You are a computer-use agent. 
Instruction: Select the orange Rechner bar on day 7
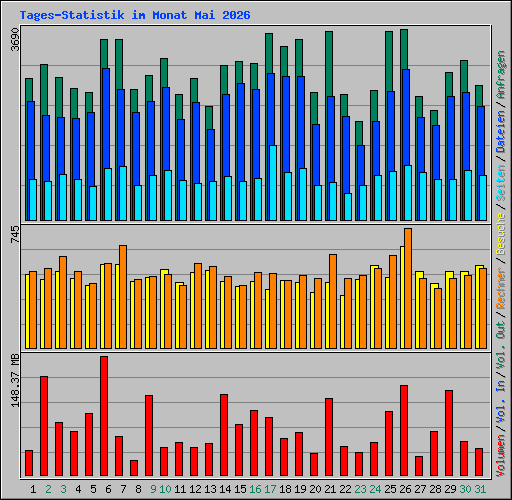[123, 297]
